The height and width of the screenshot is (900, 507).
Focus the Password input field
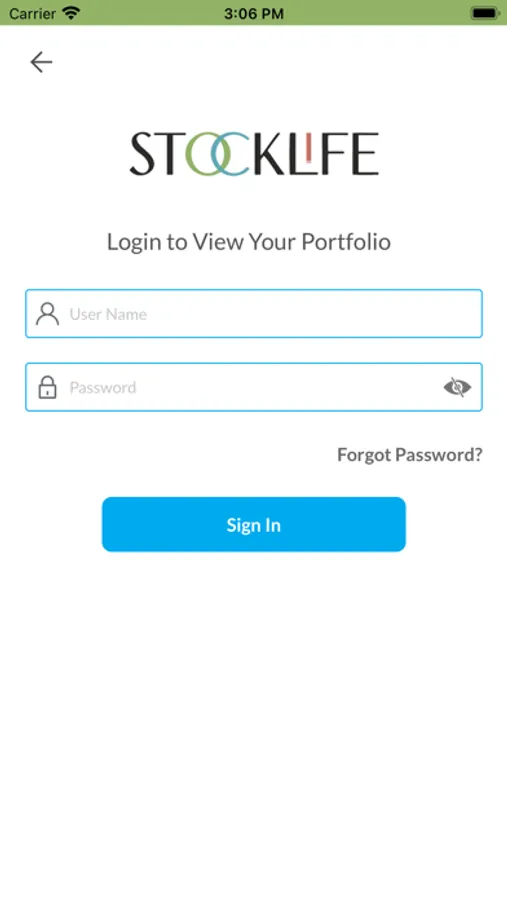click(x=254, y=387)
